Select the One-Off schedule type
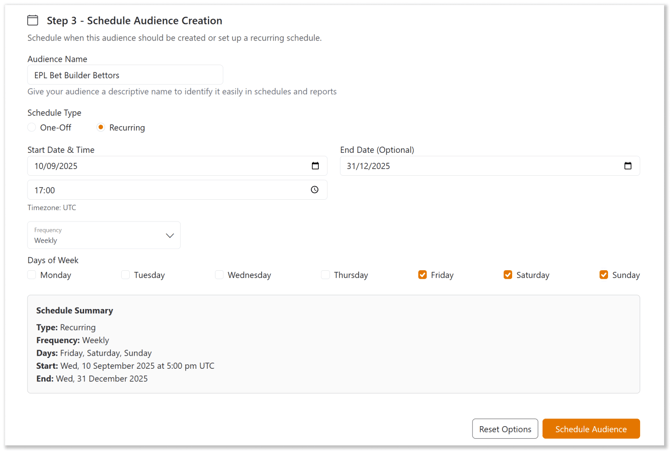The height and width of the screenshot is (451, 670). [32, 128]
